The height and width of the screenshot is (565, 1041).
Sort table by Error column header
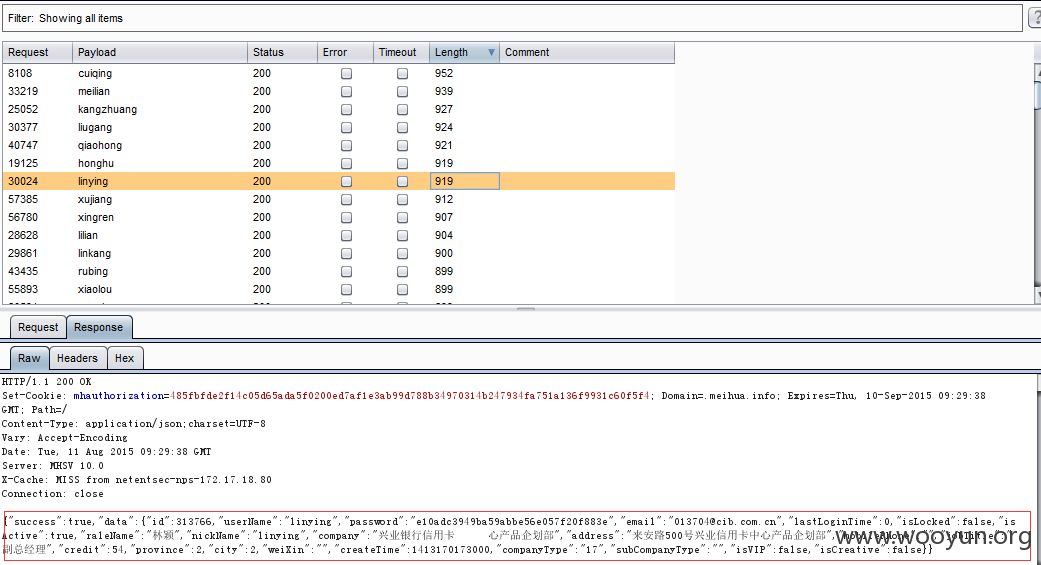(x=345, y=52)
